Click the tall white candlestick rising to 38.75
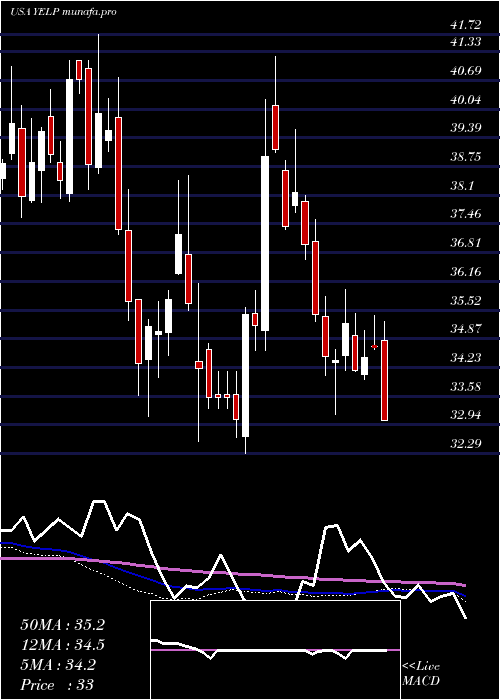500x700 pixels. click(265, 243)
